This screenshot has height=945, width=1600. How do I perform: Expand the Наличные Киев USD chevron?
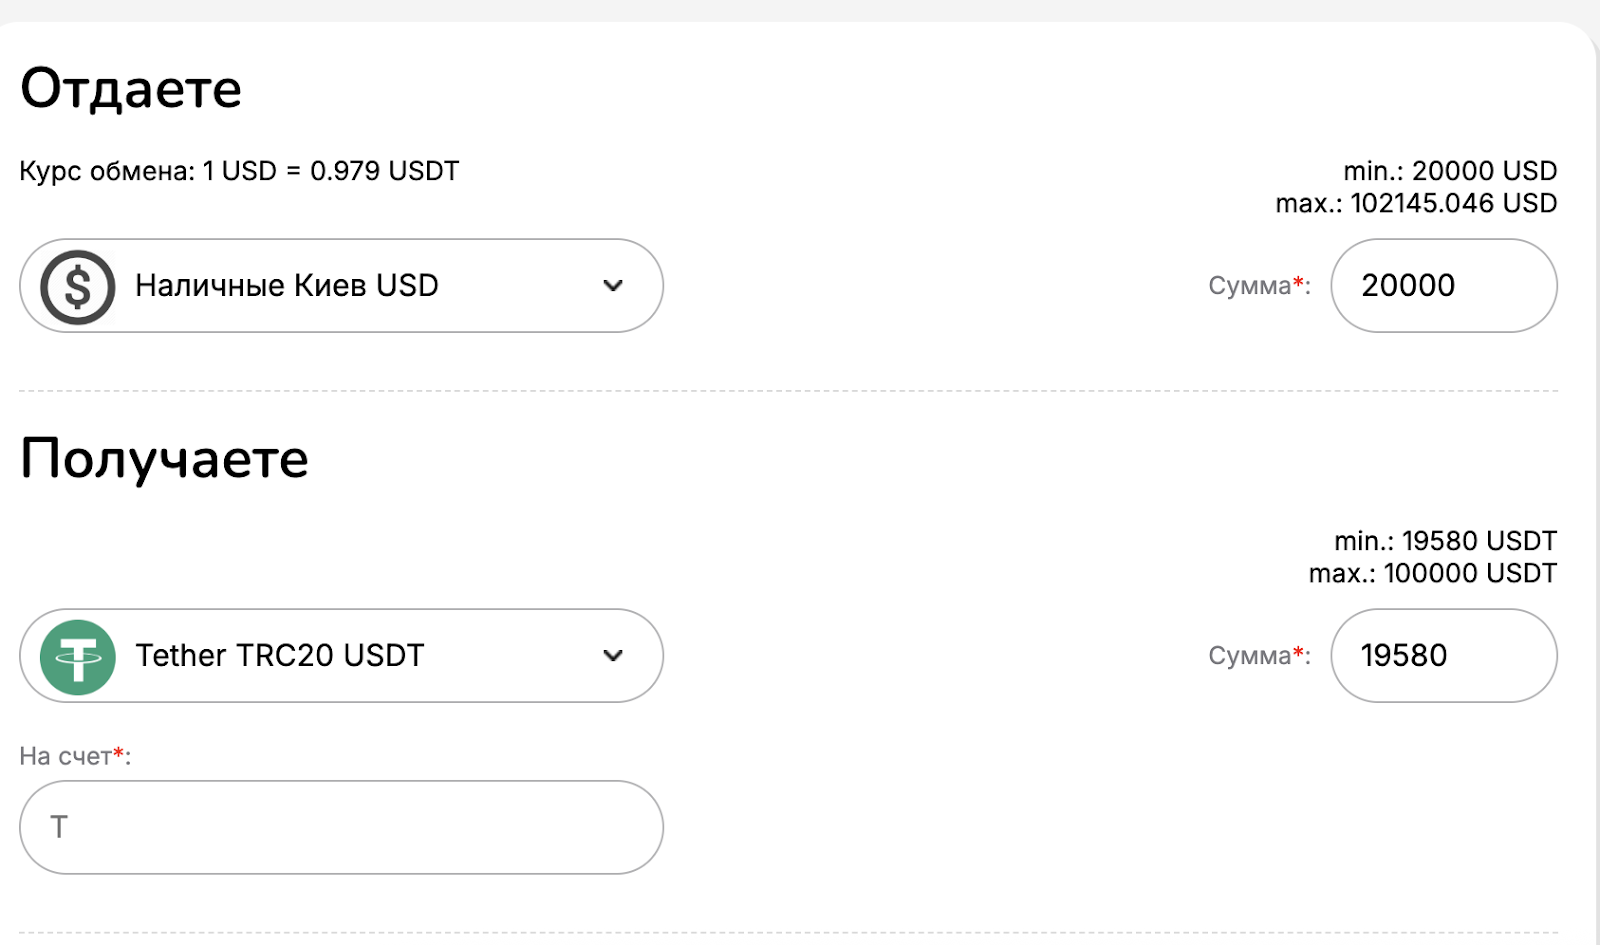coord(613,286)
